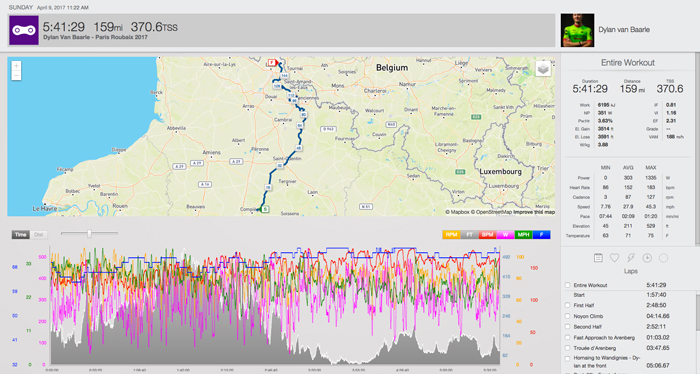Zoom in on the map
The width and height of the screenshot is (700, 374).
click(16, 66)
